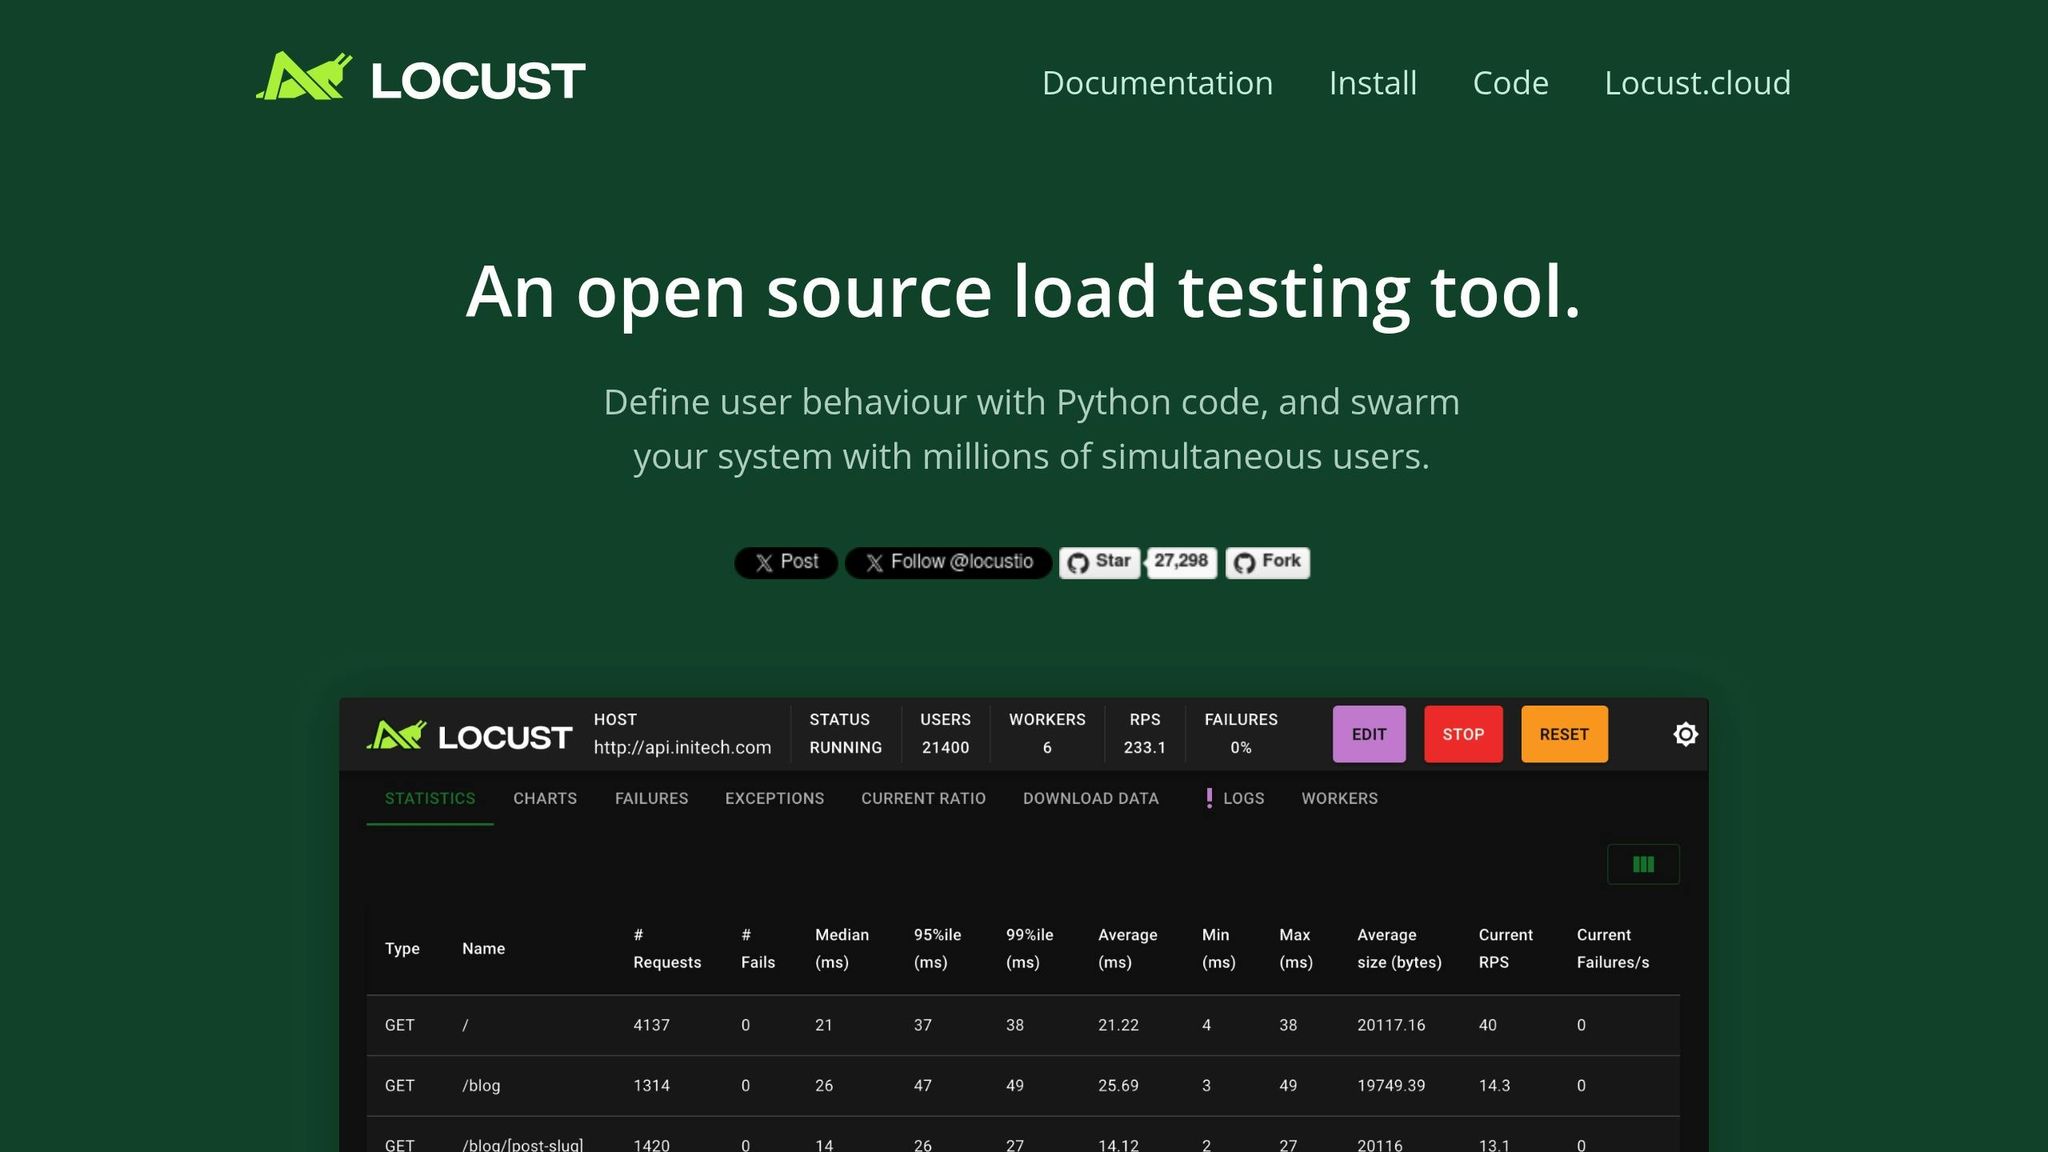Toggle the column selection icon above the table
The height and width of the screenshot is (1152, 2048).
pyautogui.click(x=1643, y=863)
